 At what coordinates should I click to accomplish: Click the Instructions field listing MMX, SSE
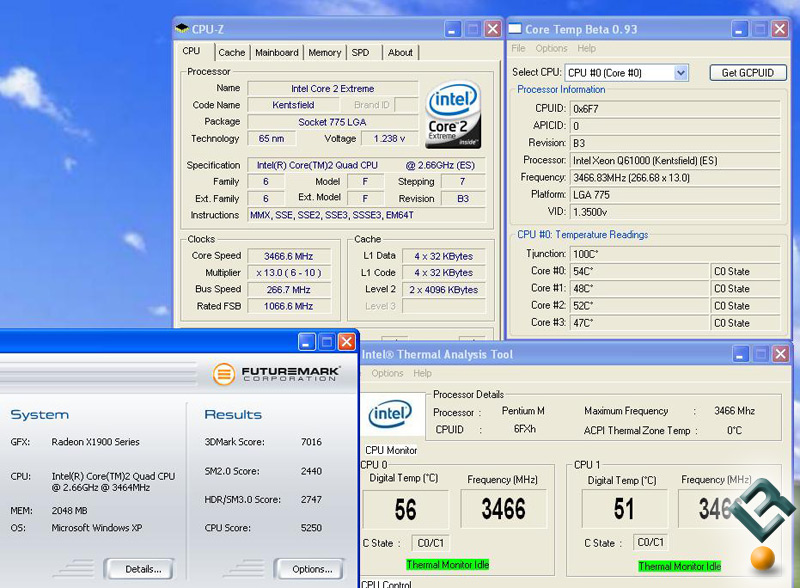click(x=366, y=215)
